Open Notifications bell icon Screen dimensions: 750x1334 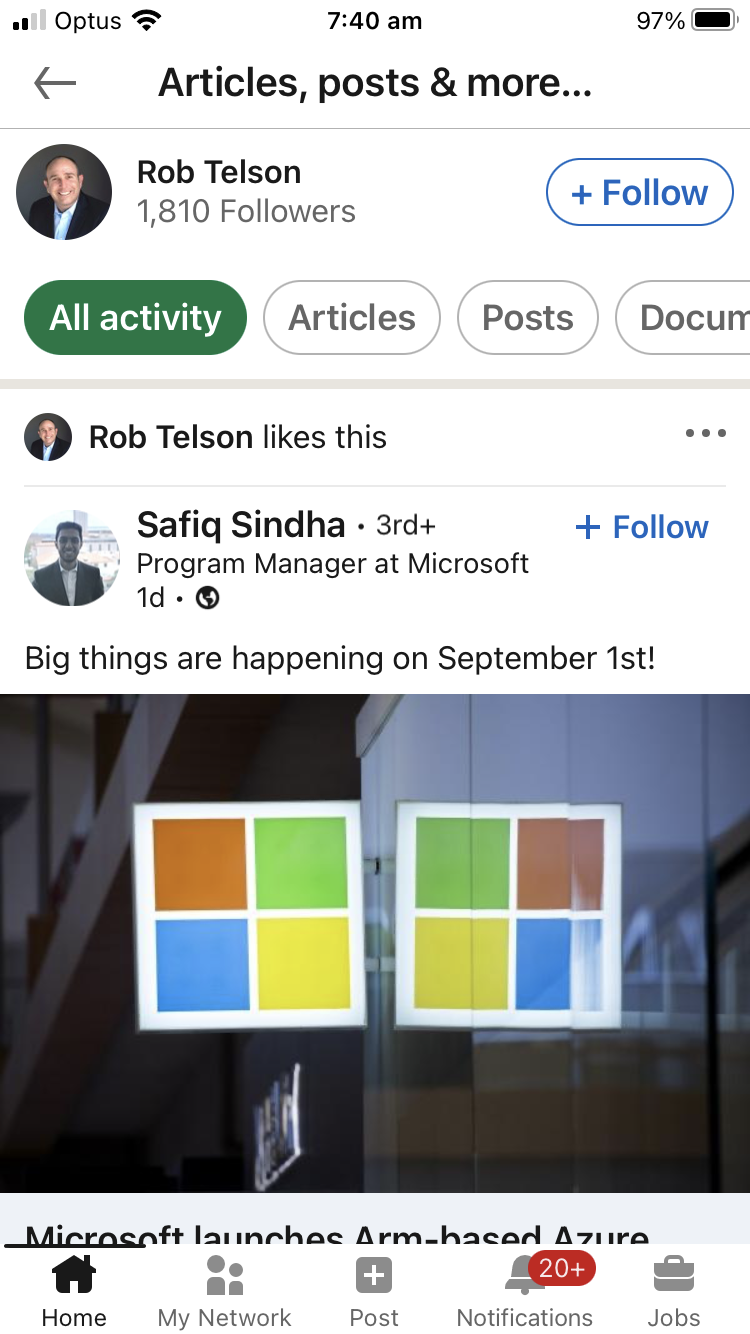pos(526,1277)
